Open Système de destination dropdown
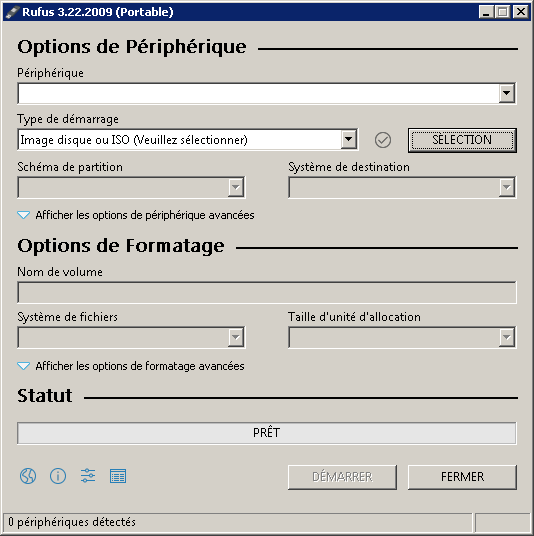This screenshot has height=536, width=534. [x=402, y=187]
